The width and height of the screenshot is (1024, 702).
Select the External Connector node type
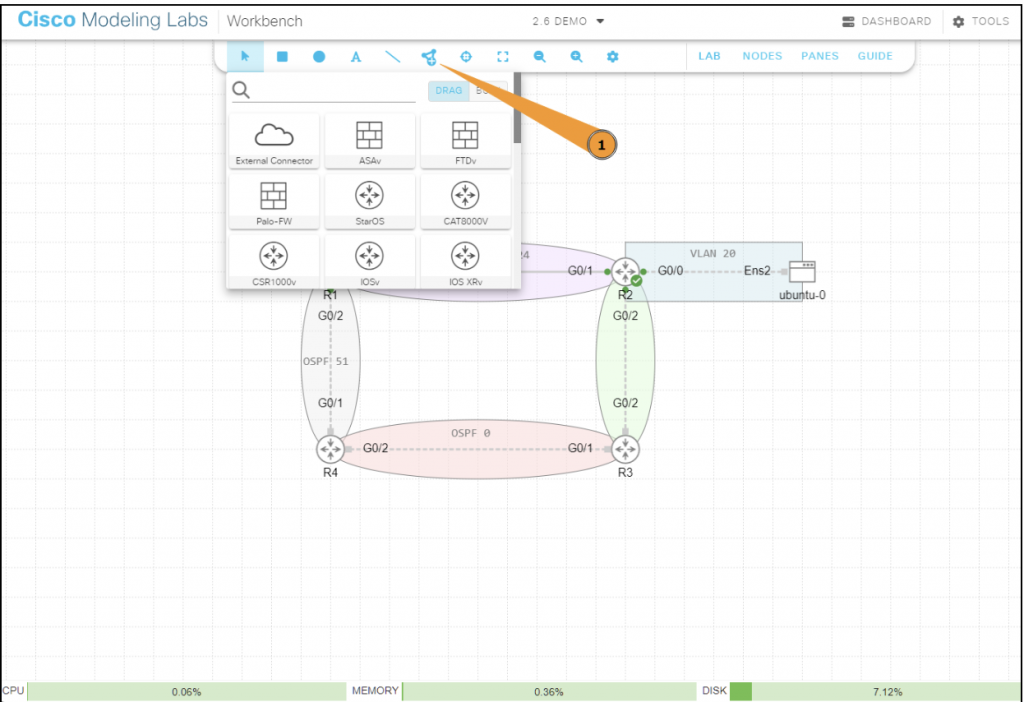[x=274, y=141]
